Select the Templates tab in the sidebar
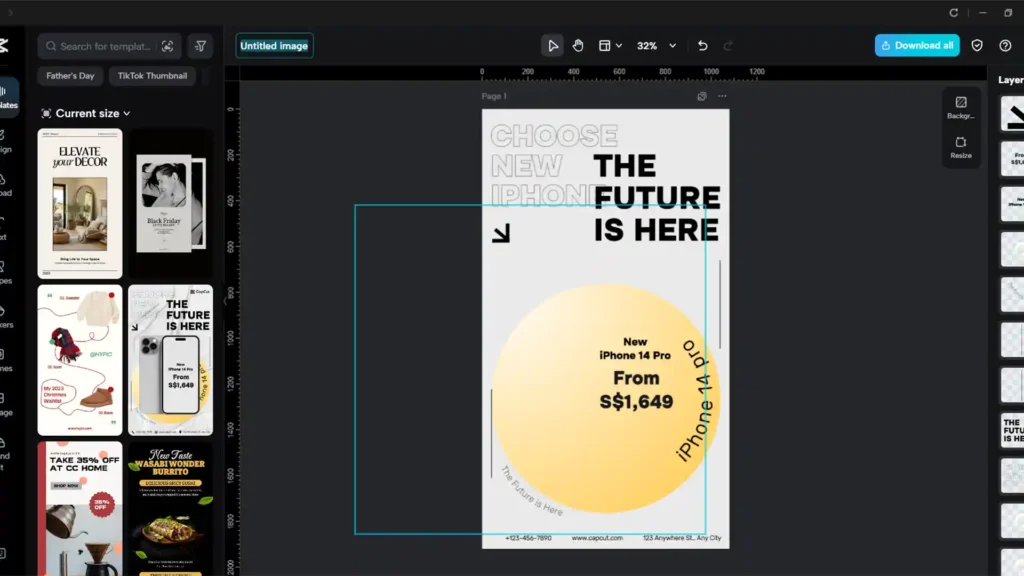 (x=8, y=97)
